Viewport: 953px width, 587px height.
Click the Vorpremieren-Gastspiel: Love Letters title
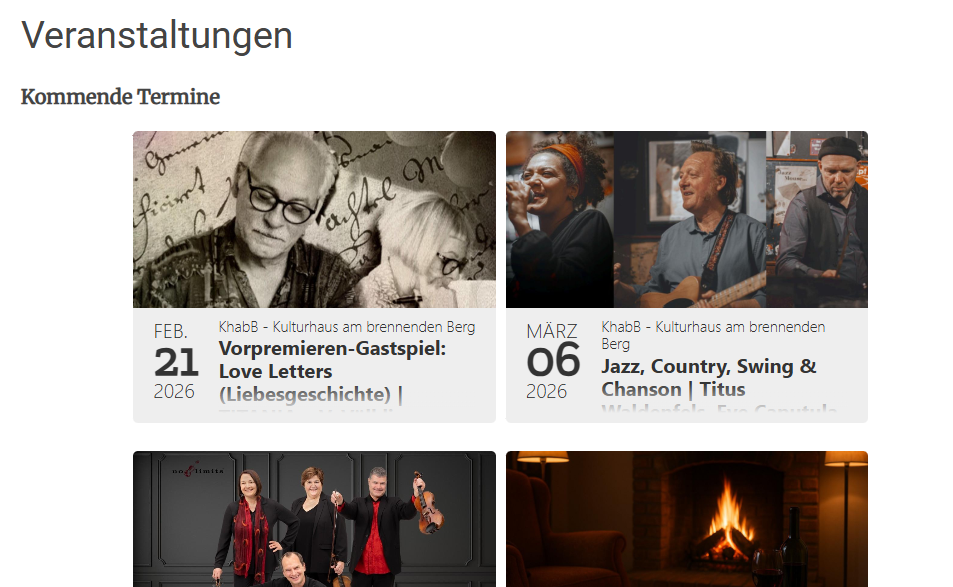[x=332, y=360]
